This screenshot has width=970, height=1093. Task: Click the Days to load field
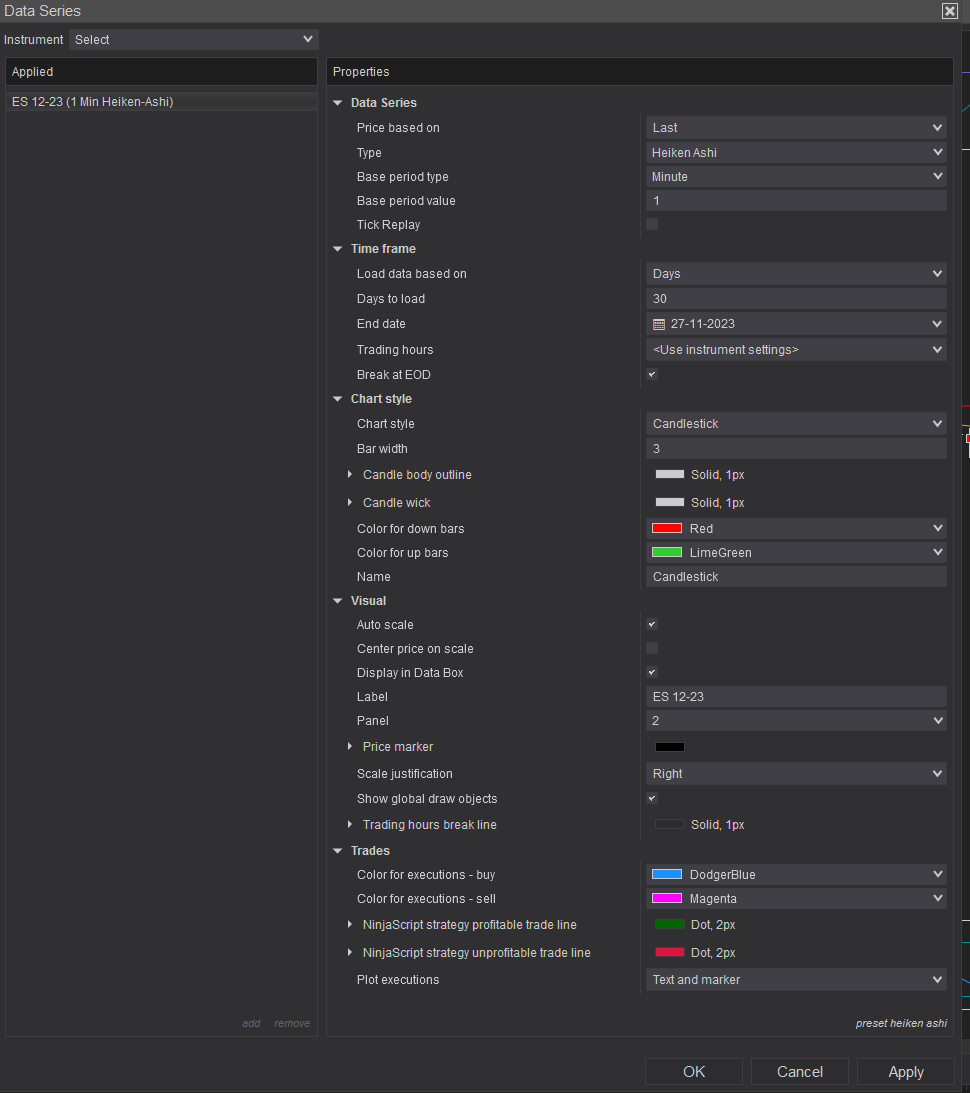[x=796, y=299]
